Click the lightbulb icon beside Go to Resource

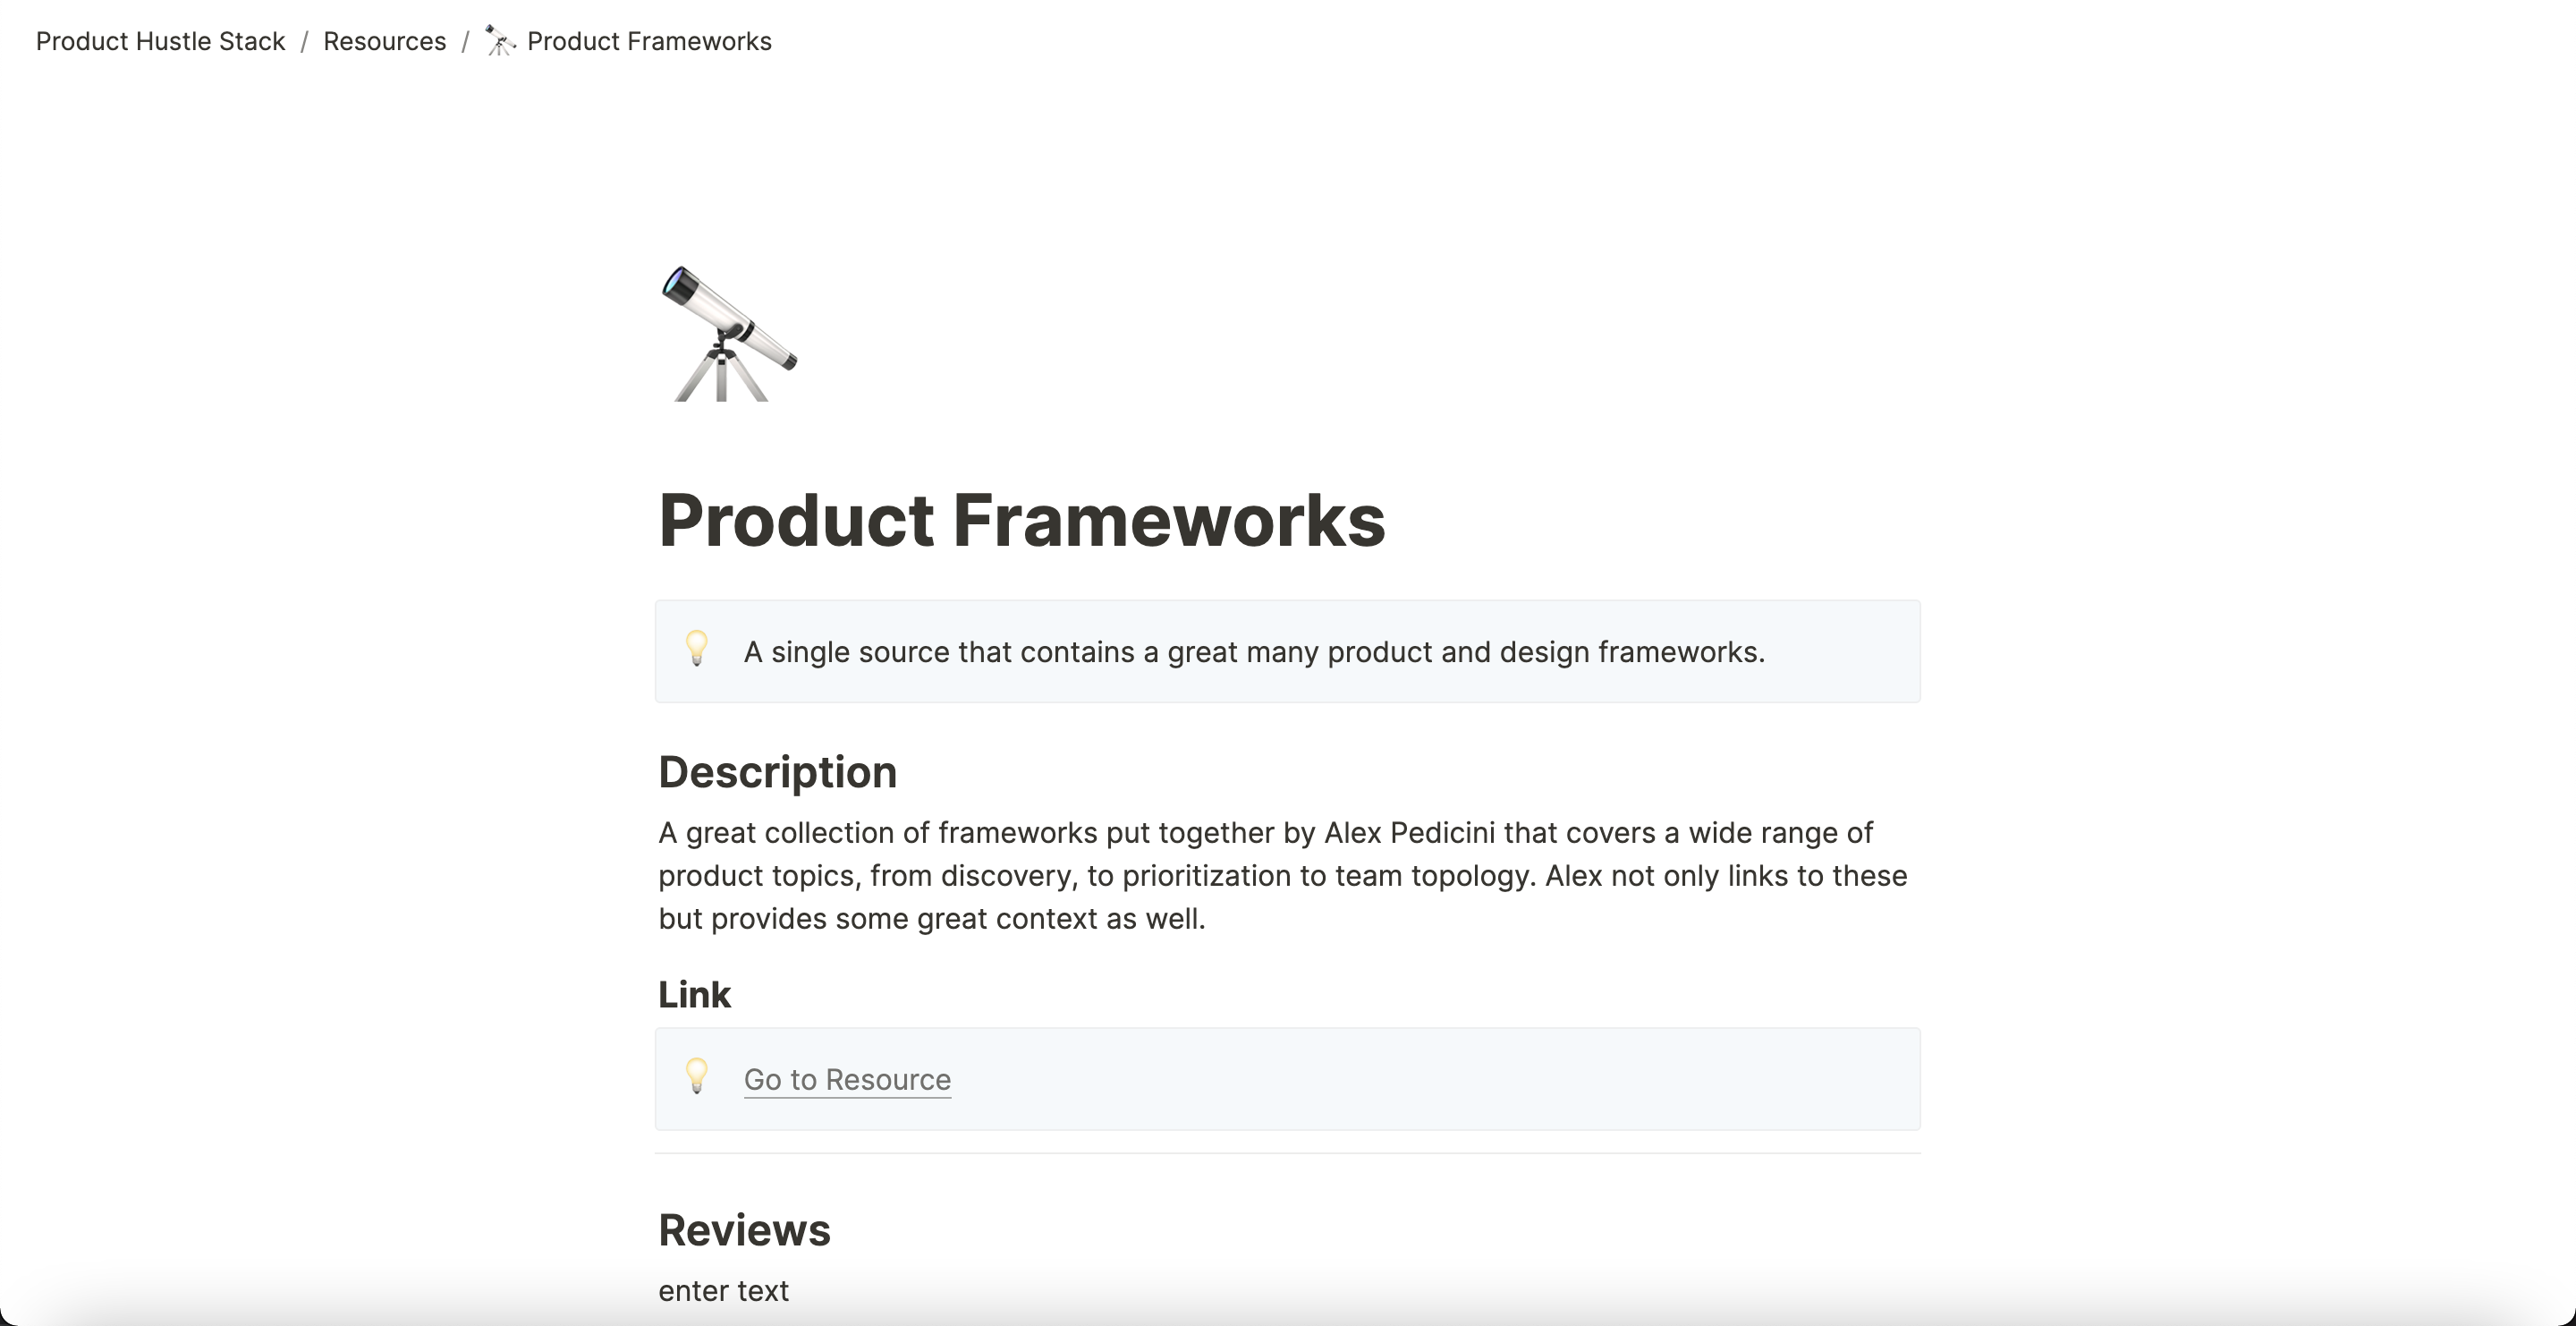pos(697,1078)
